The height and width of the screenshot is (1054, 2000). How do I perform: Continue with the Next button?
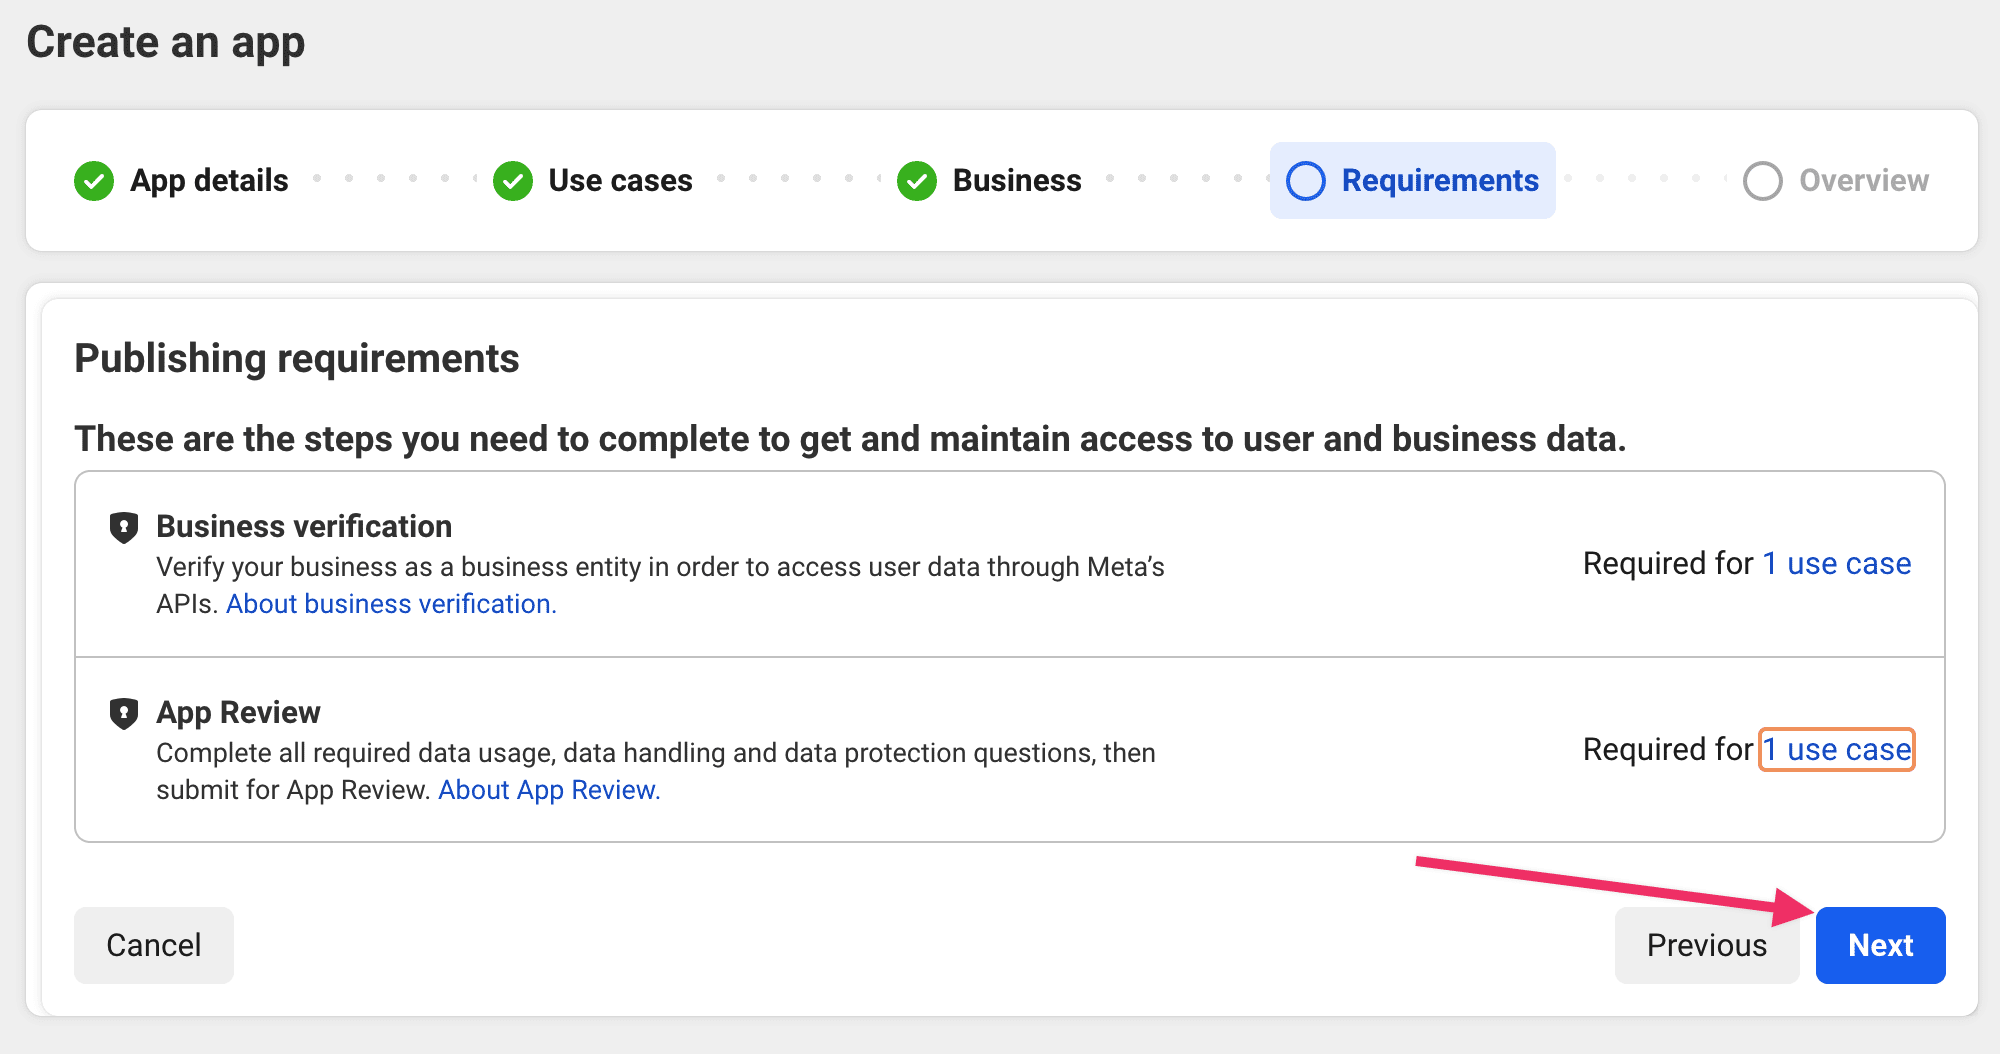[x=1880, y=945]
